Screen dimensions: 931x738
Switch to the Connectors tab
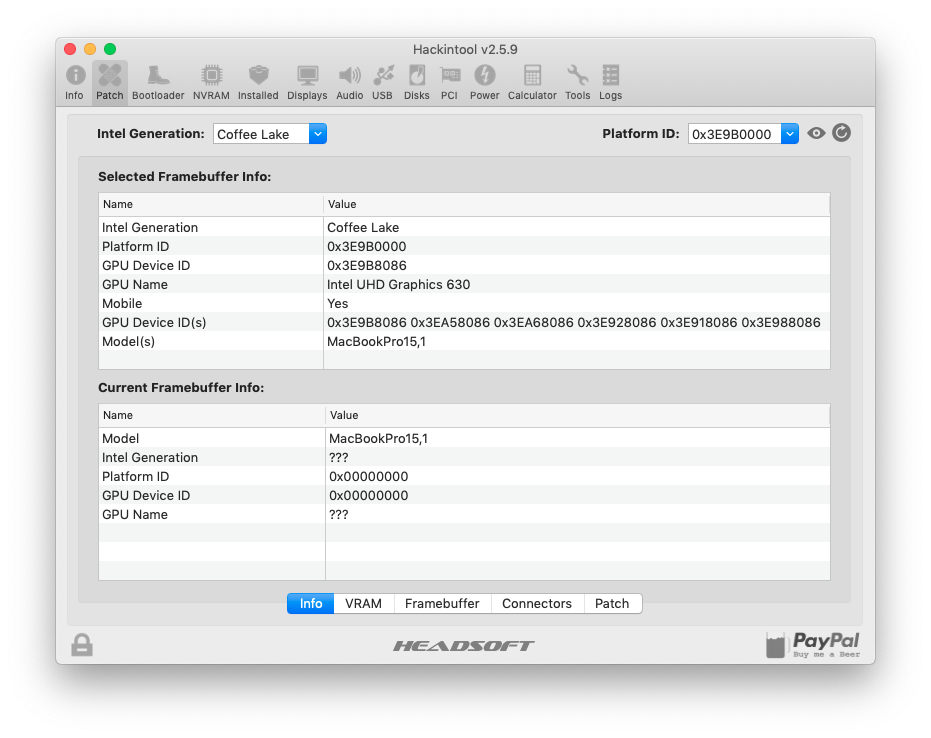[537, 603]
